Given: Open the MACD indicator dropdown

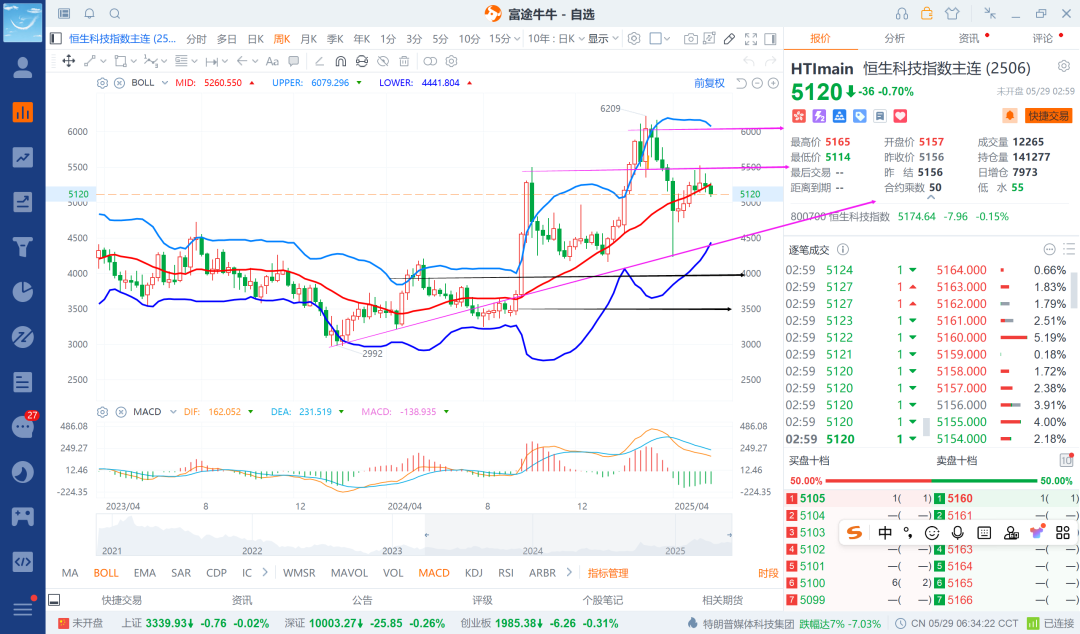Looking at the screenshot, I should click(x=174, y=412).
